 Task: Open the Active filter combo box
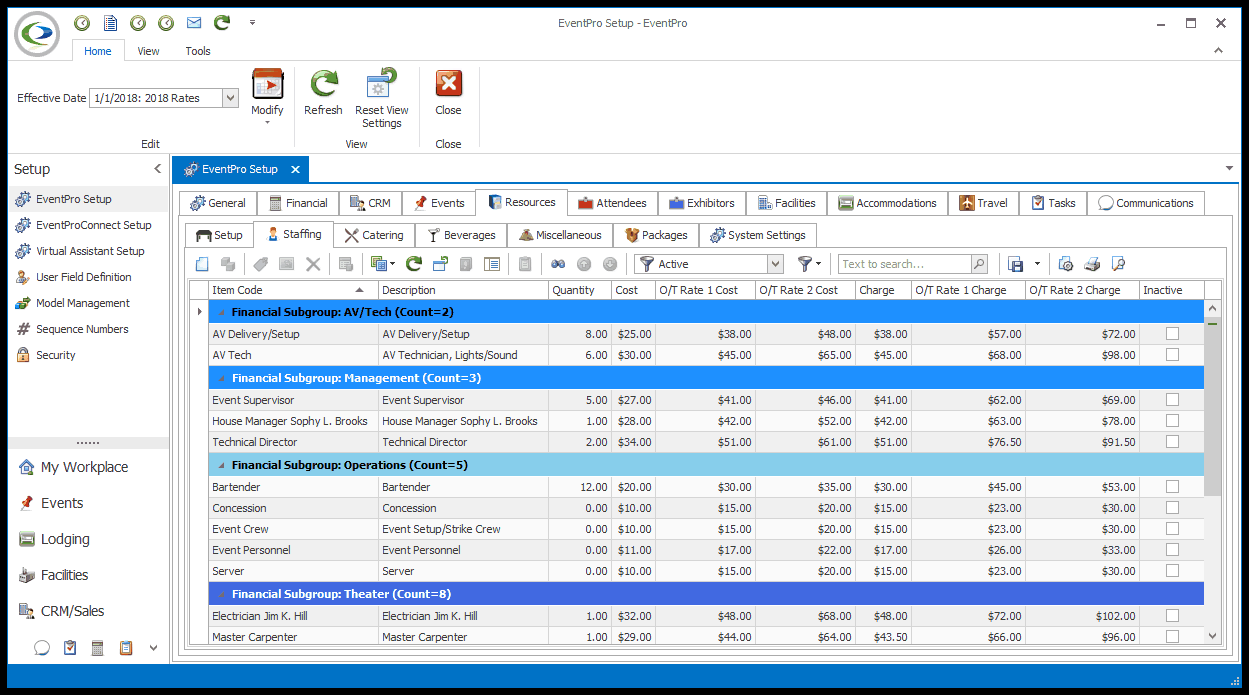(x=775, y=264)
